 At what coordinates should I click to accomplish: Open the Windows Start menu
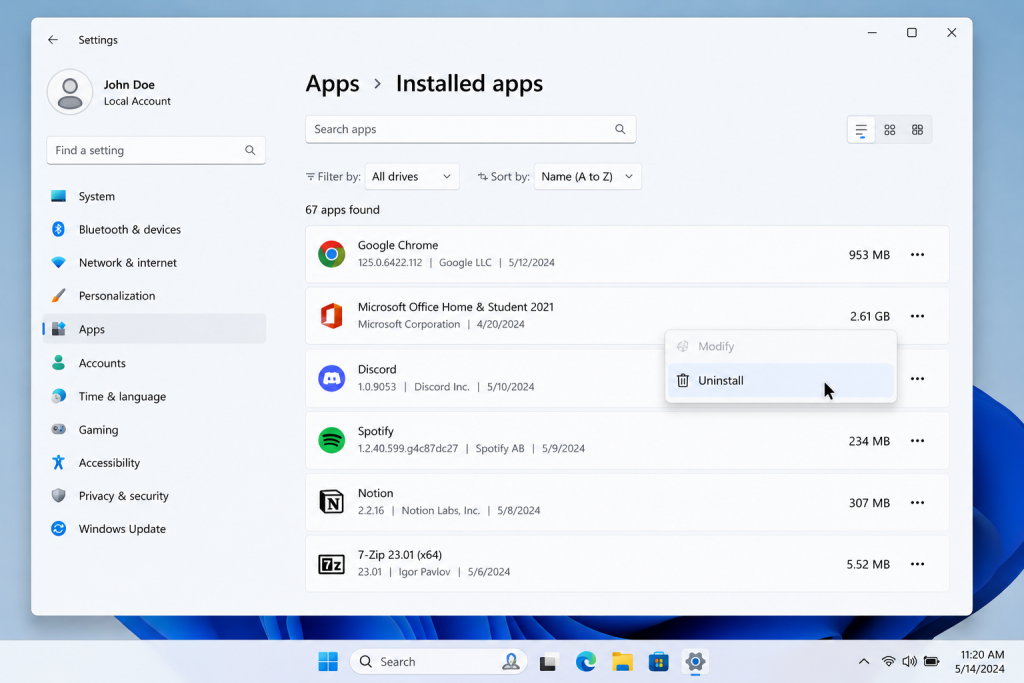tap(328, 661)
